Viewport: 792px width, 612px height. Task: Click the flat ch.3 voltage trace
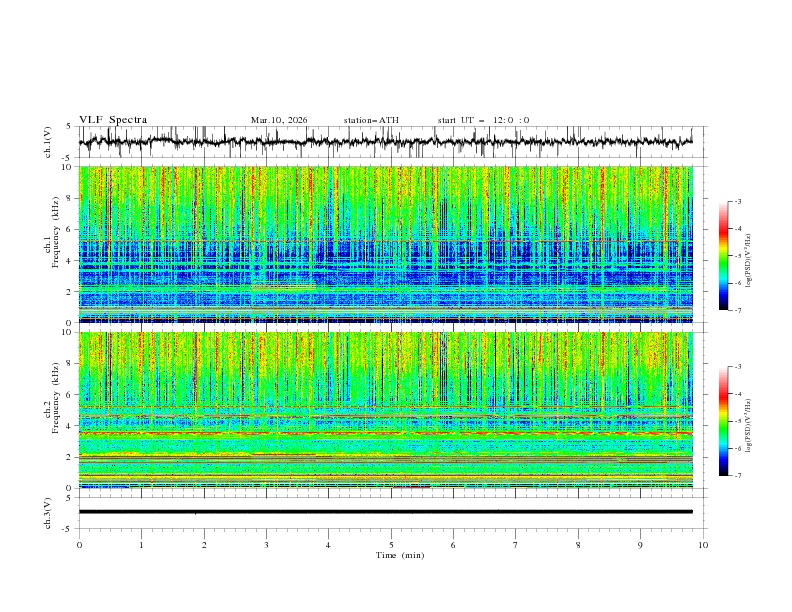(385, 512)
